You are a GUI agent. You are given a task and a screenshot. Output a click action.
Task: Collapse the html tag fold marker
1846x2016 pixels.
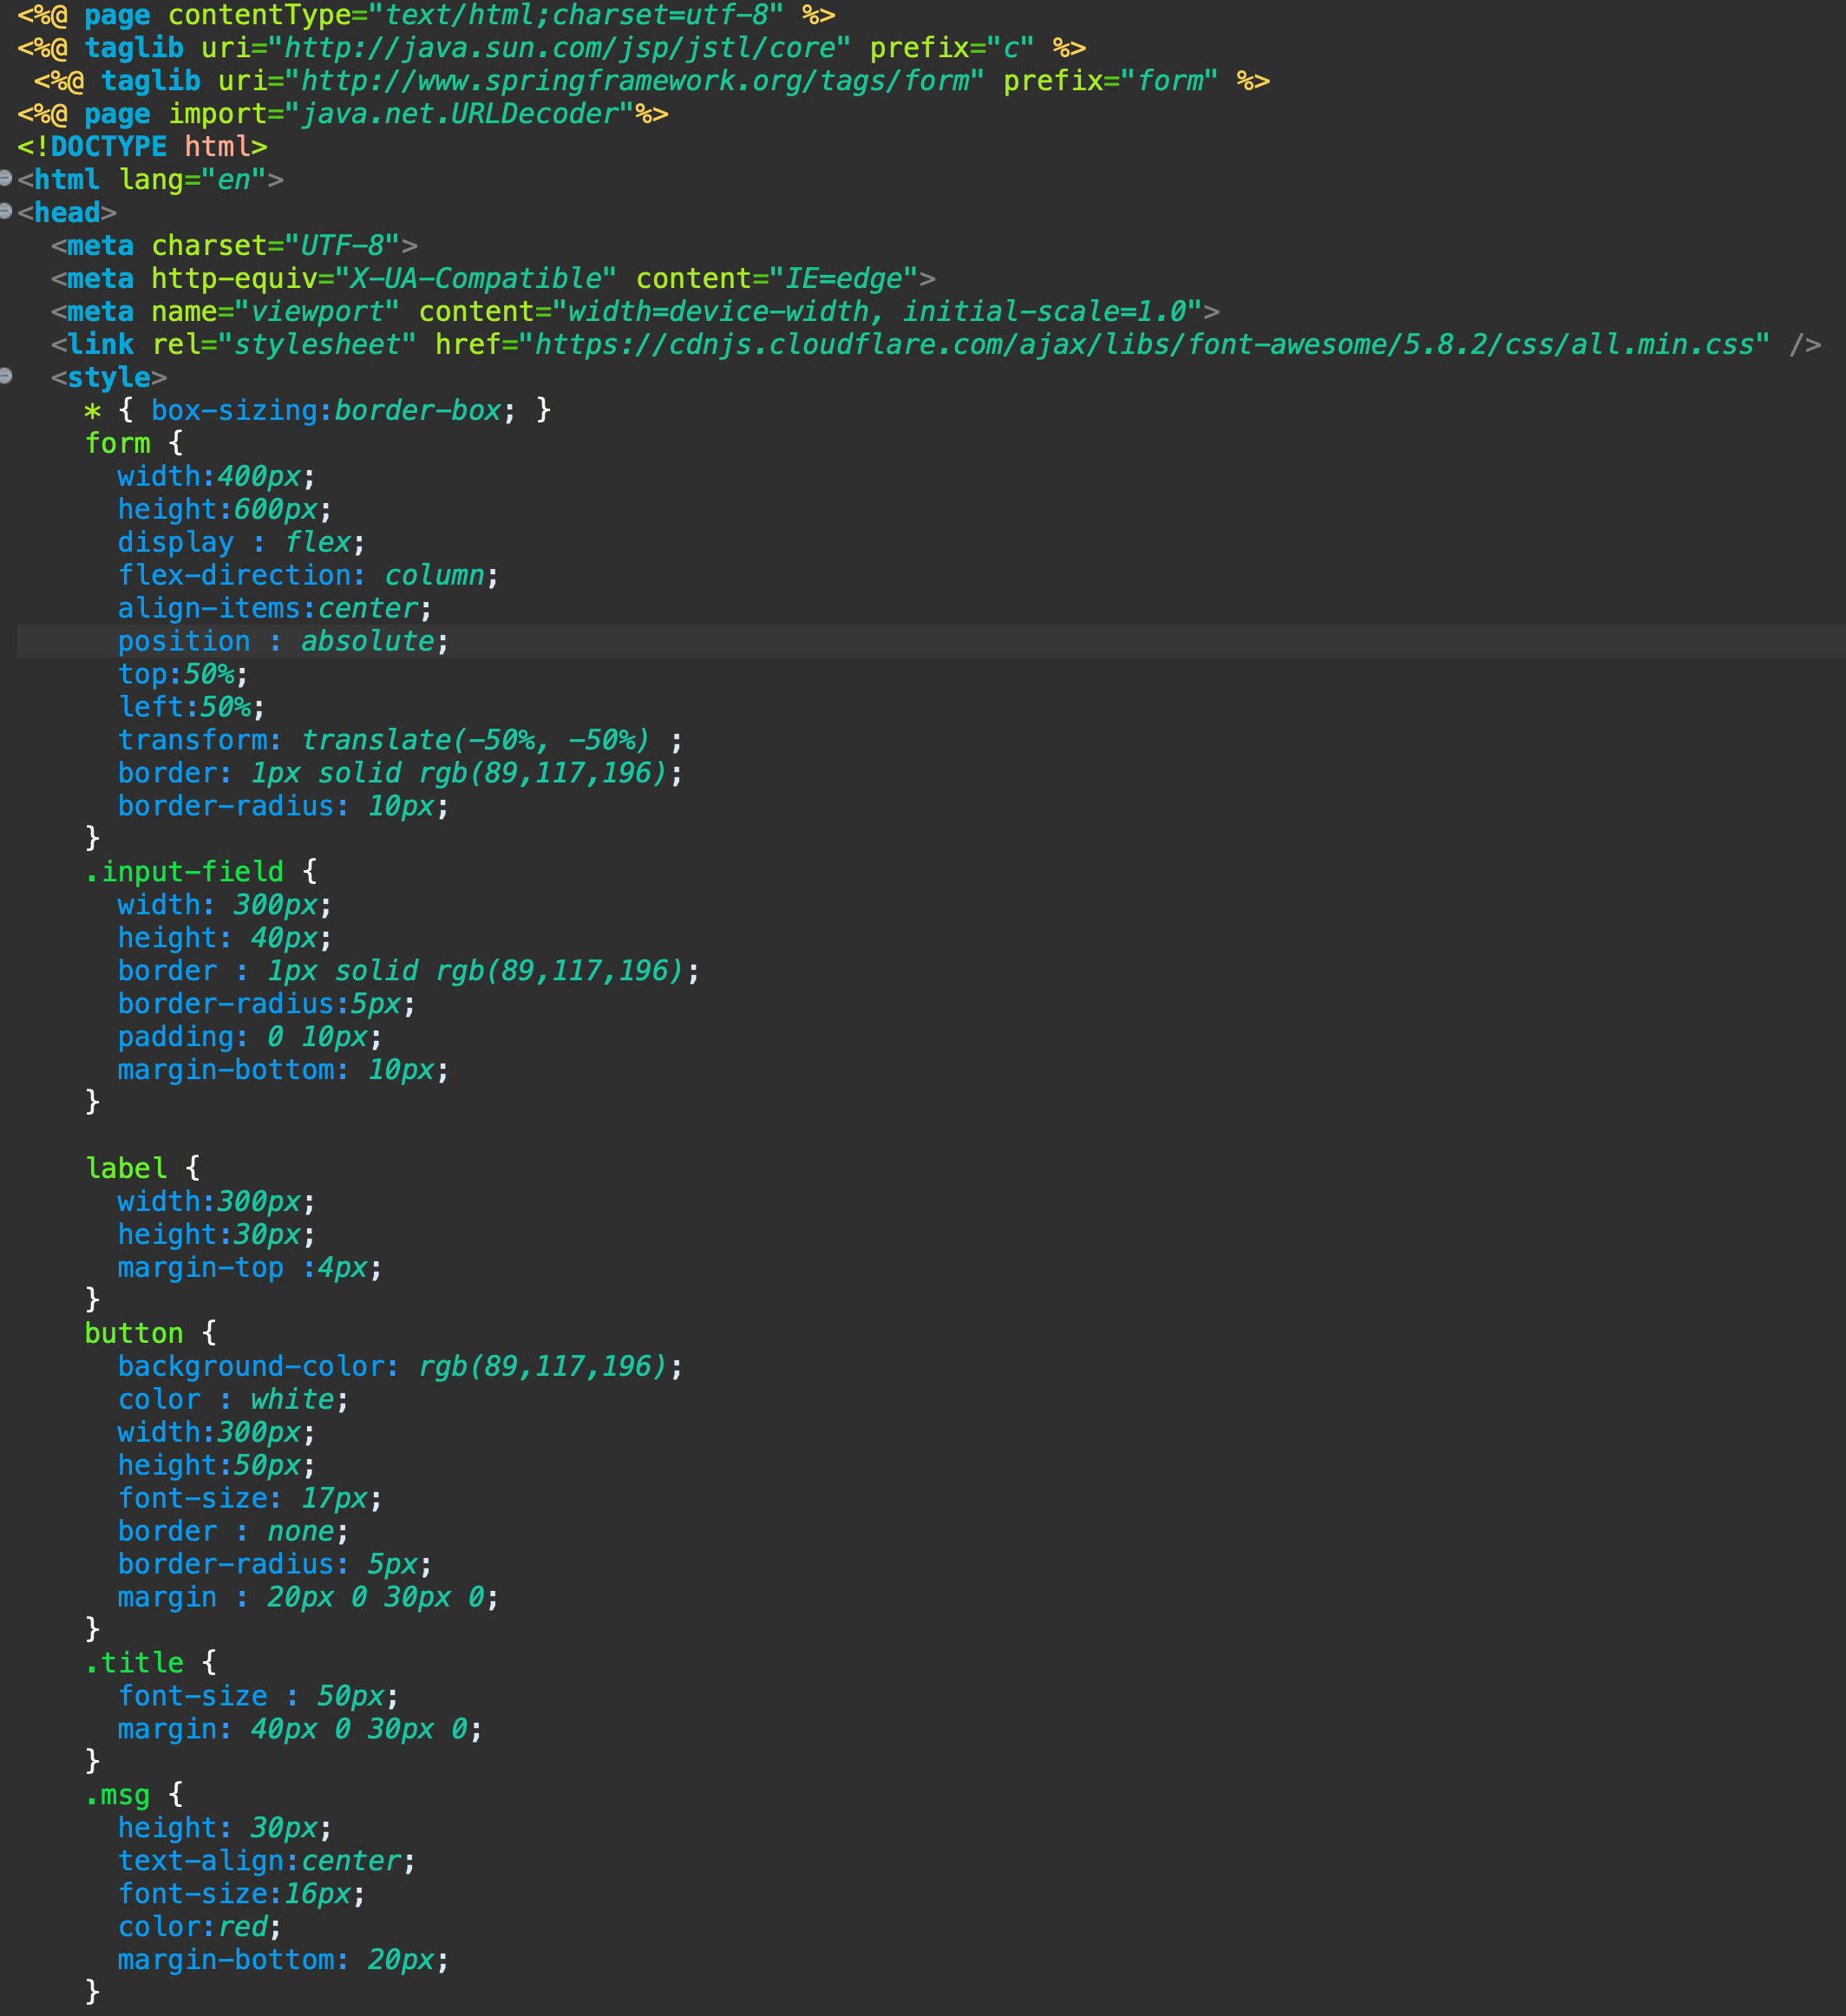point(6,179)
